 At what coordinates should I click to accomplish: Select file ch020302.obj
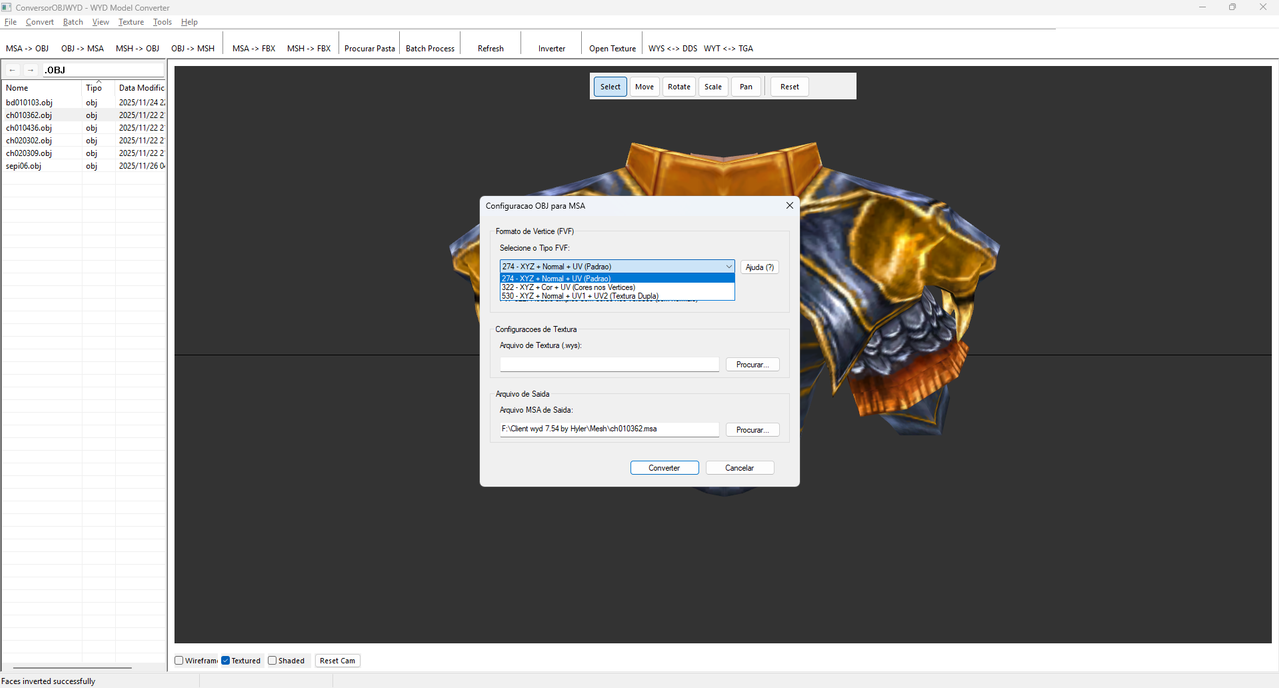[84, 141]
